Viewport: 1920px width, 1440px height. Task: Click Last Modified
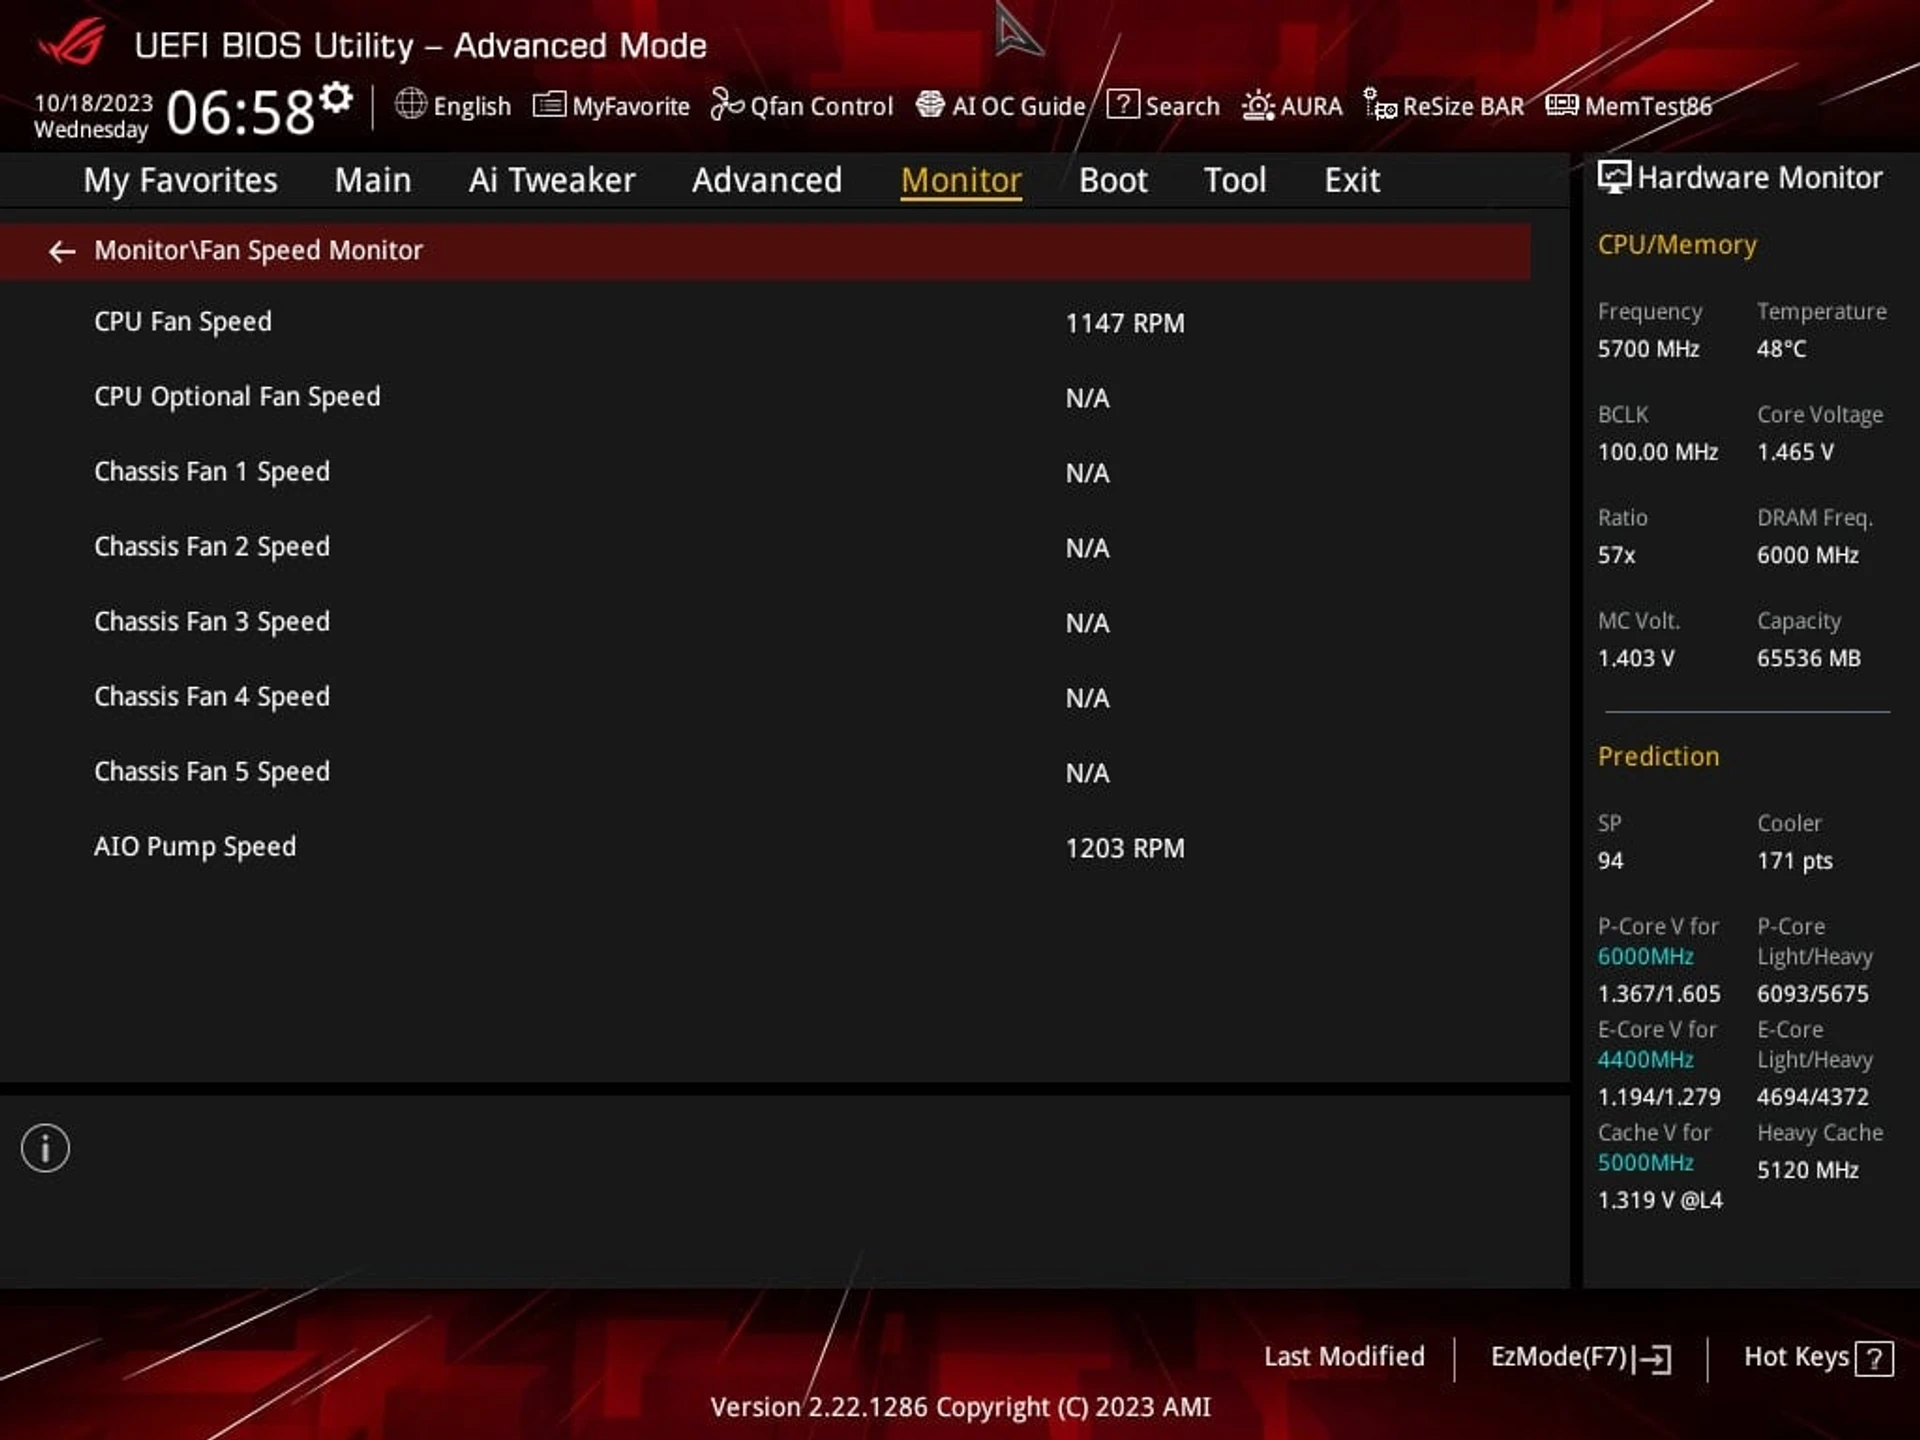[x=1344, y=1357]
